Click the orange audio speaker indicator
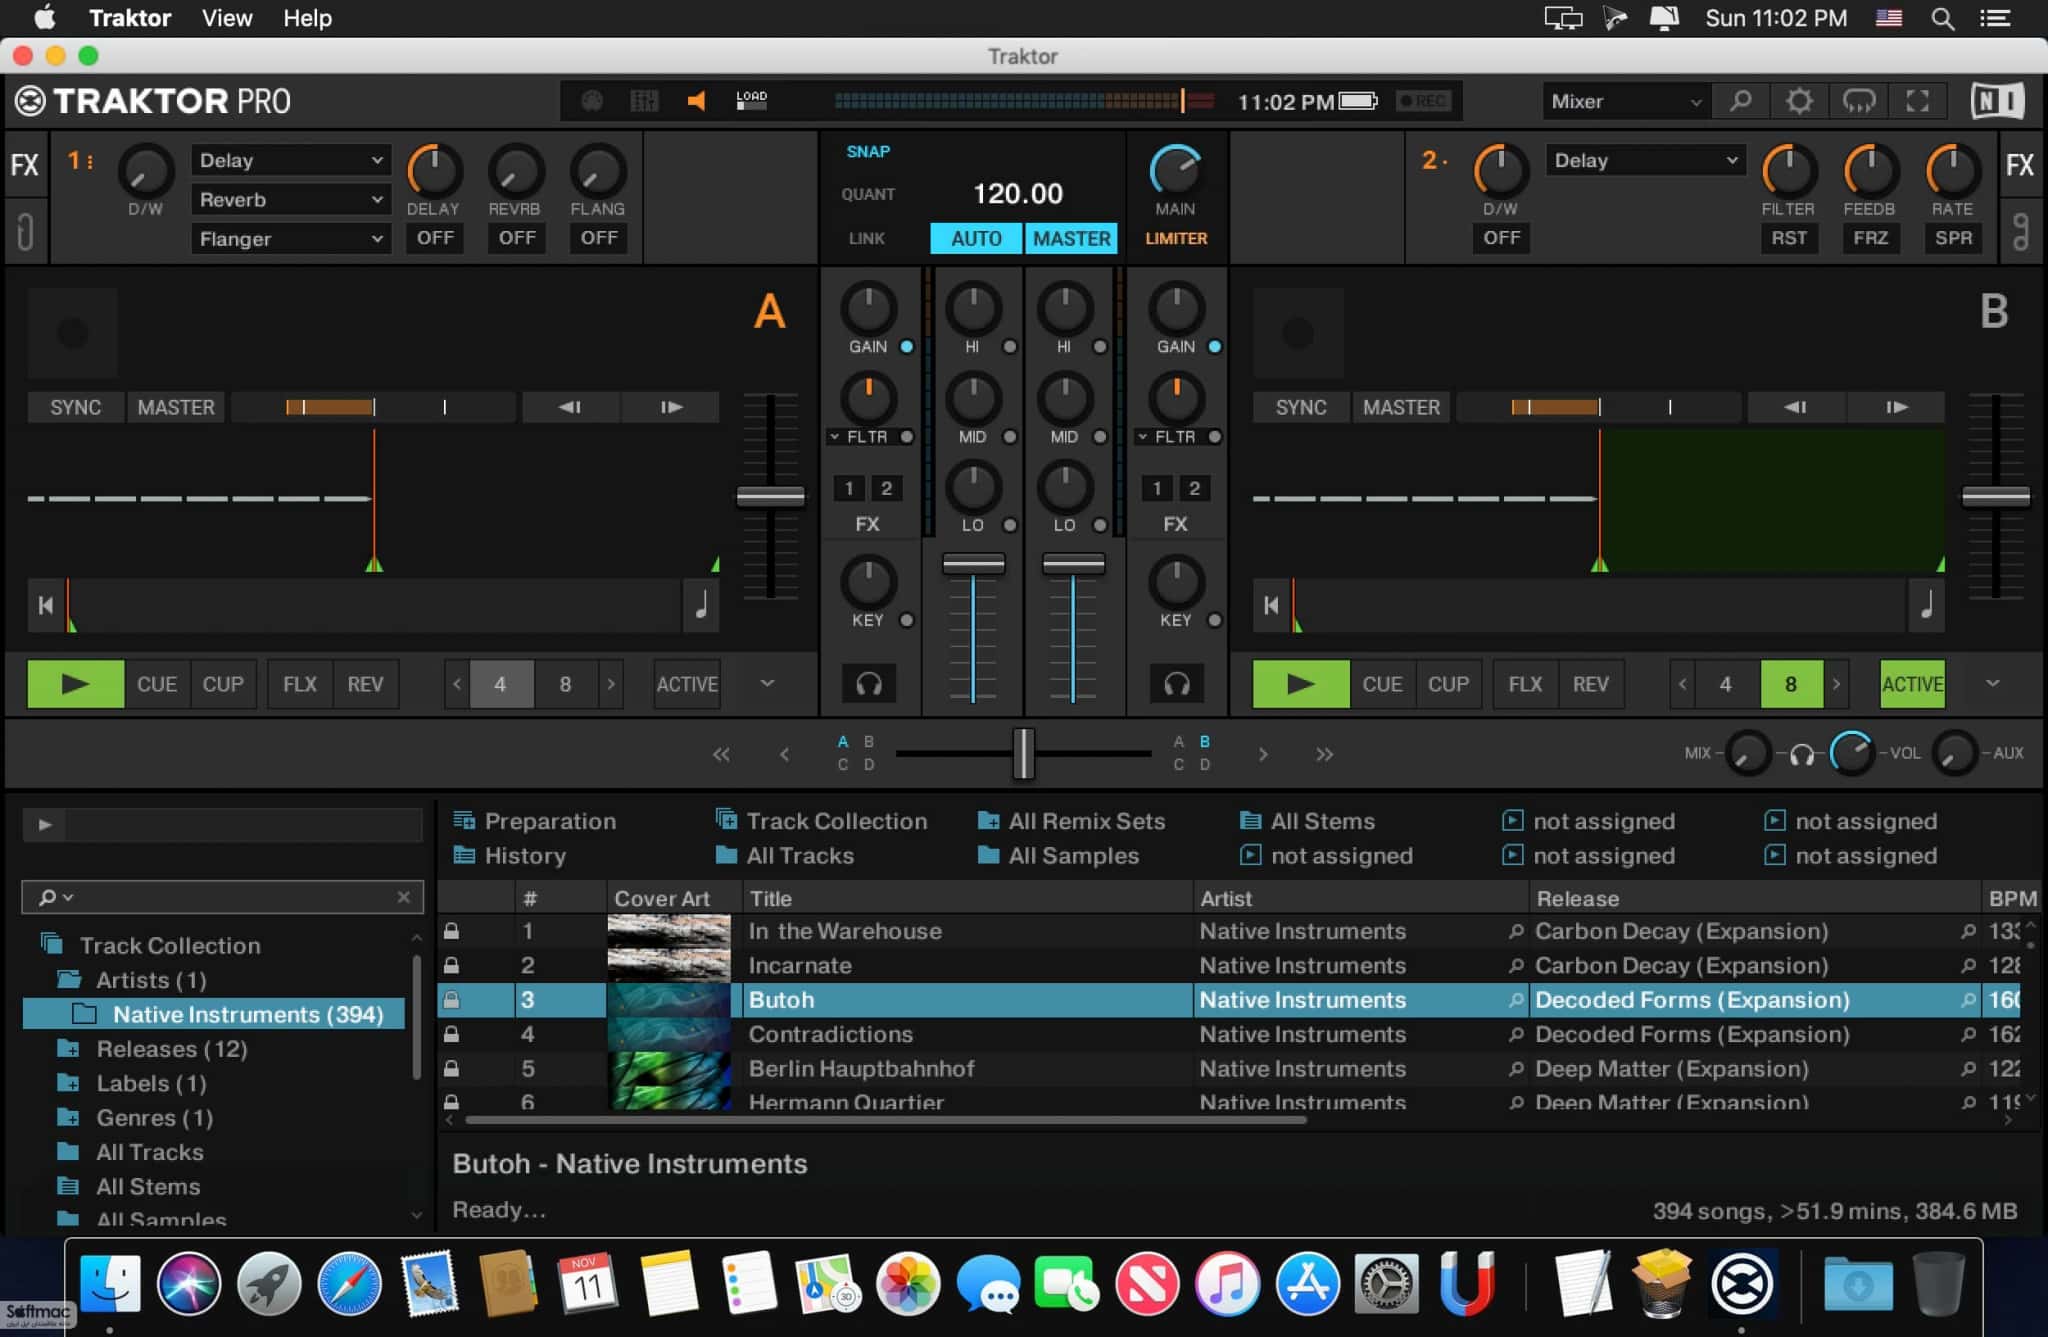The image size is (2048, 1337). point(697,100)
